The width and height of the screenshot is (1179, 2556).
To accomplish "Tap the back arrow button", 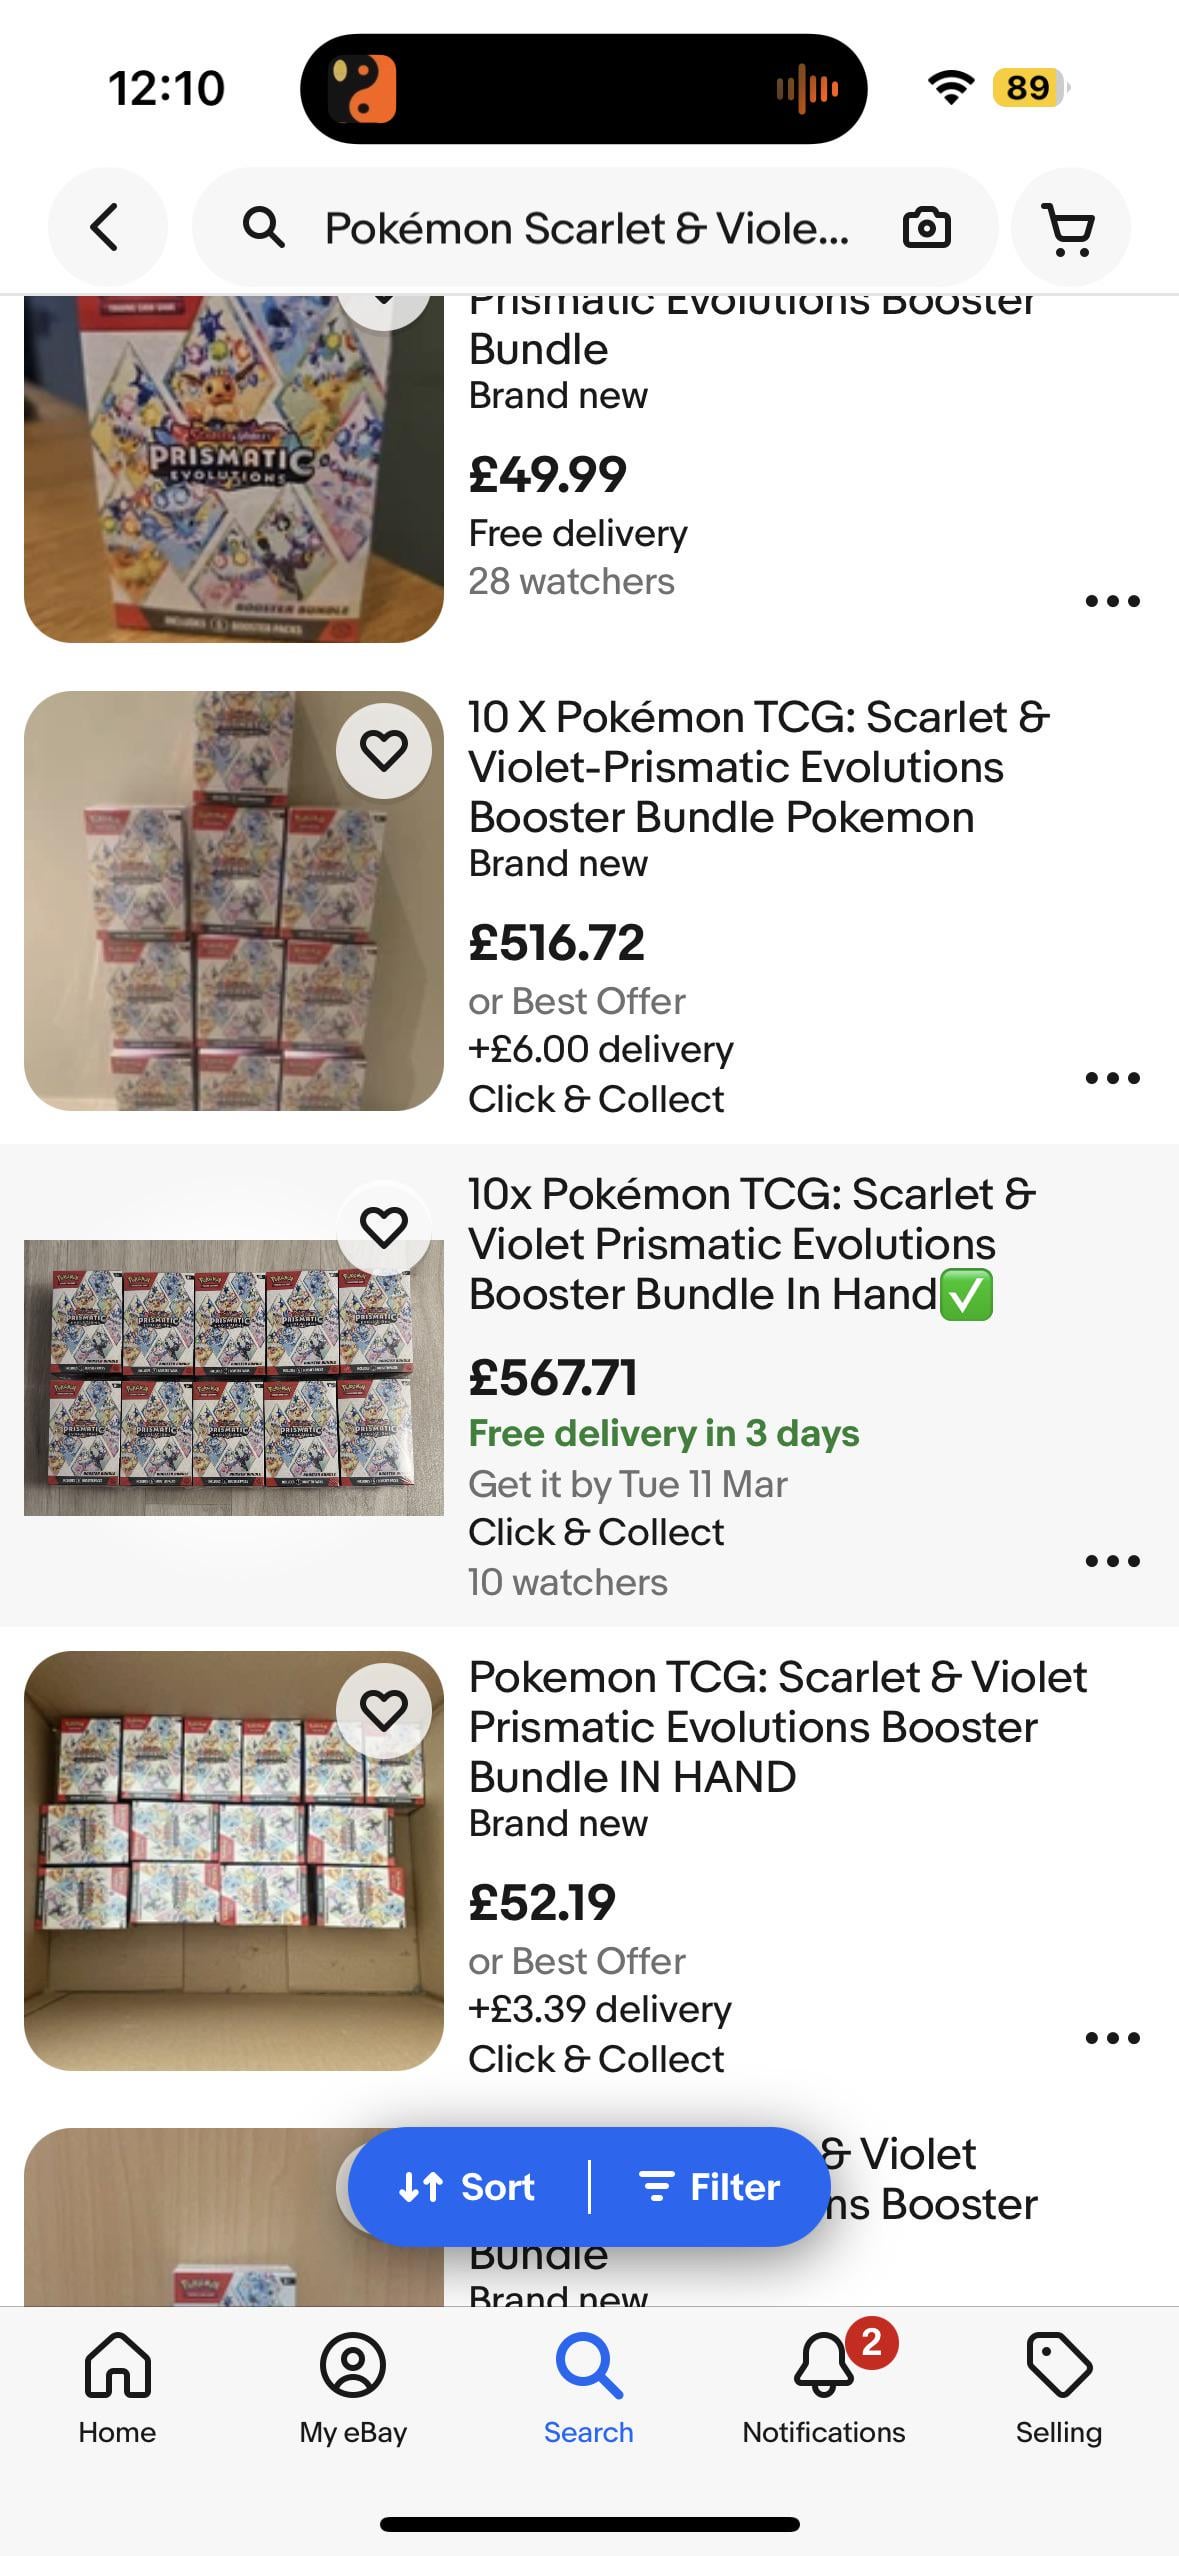I will [107, 227].
